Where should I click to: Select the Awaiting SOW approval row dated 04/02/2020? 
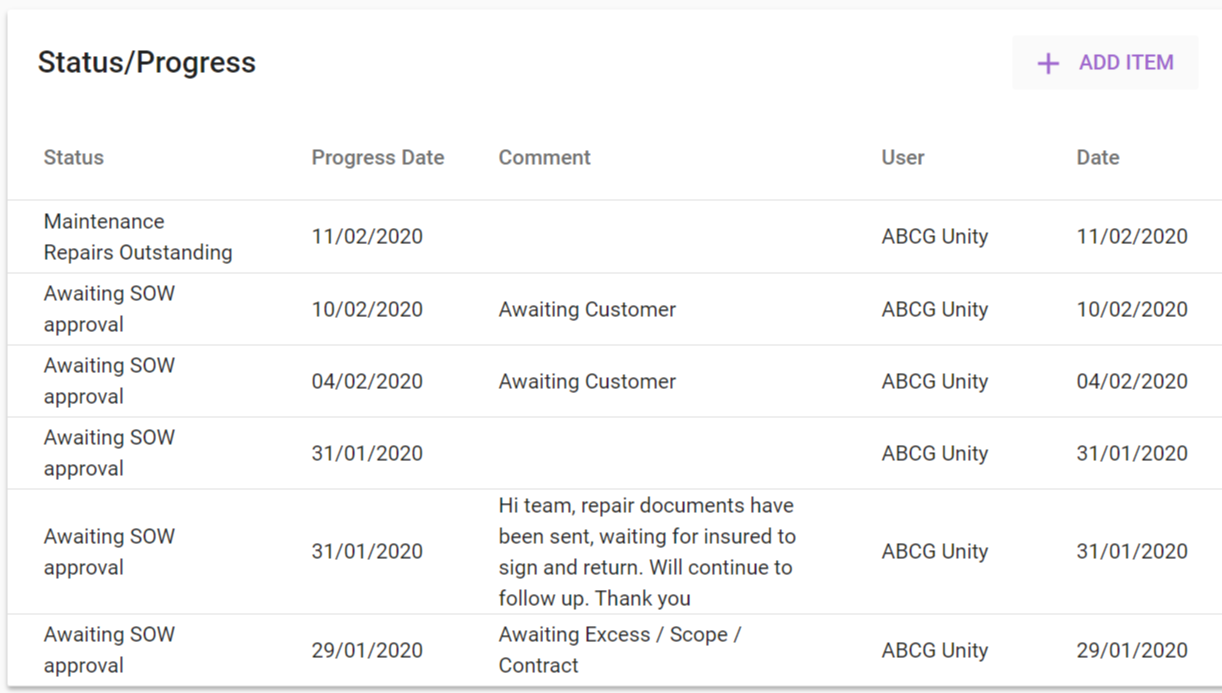pos(614,381)
